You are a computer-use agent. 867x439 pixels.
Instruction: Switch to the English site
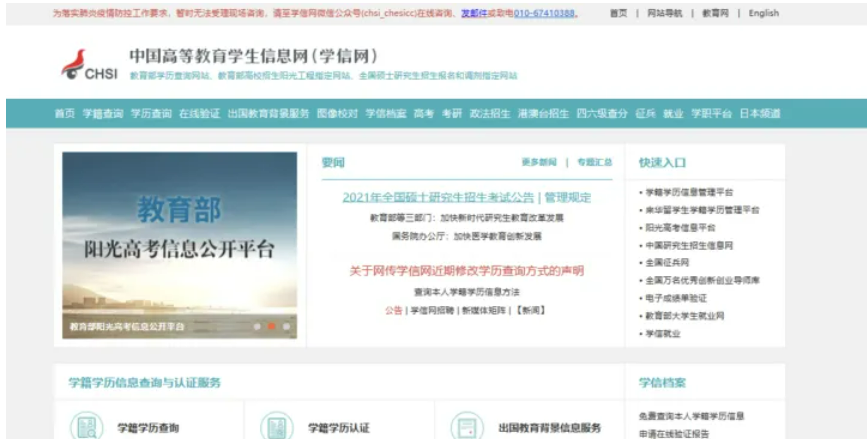click(x=764, y=13)
